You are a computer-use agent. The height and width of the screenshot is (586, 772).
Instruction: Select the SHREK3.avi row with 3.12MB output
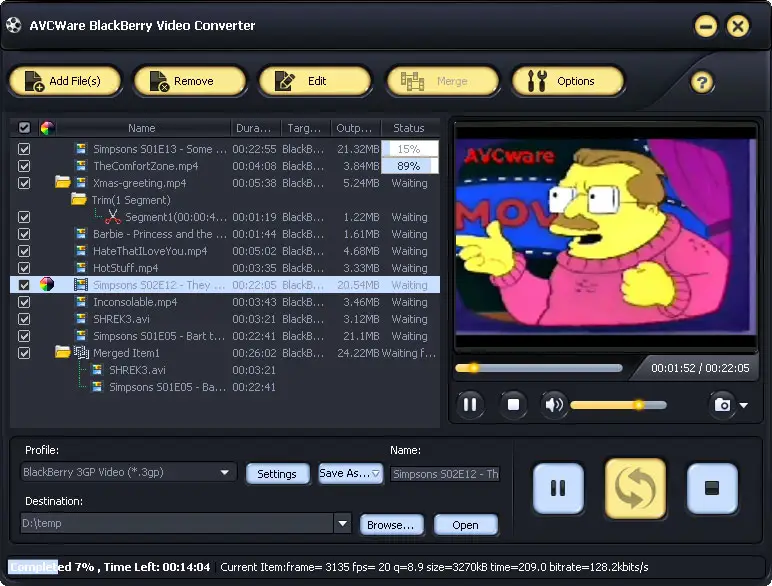click(225, 319)
